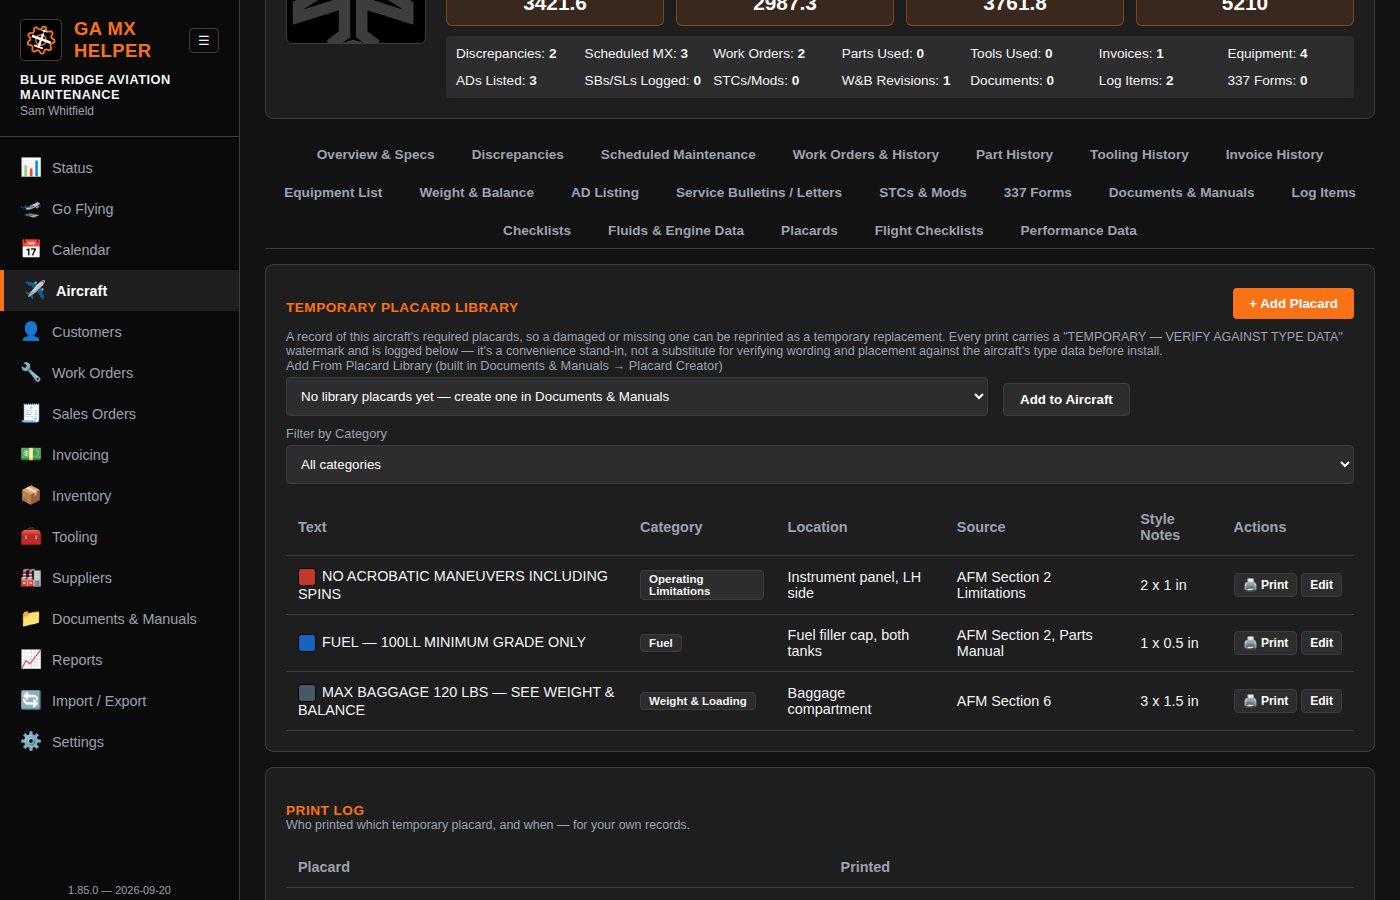
Task: Click the Weight & Loading category badge
Action: [698, 701]
